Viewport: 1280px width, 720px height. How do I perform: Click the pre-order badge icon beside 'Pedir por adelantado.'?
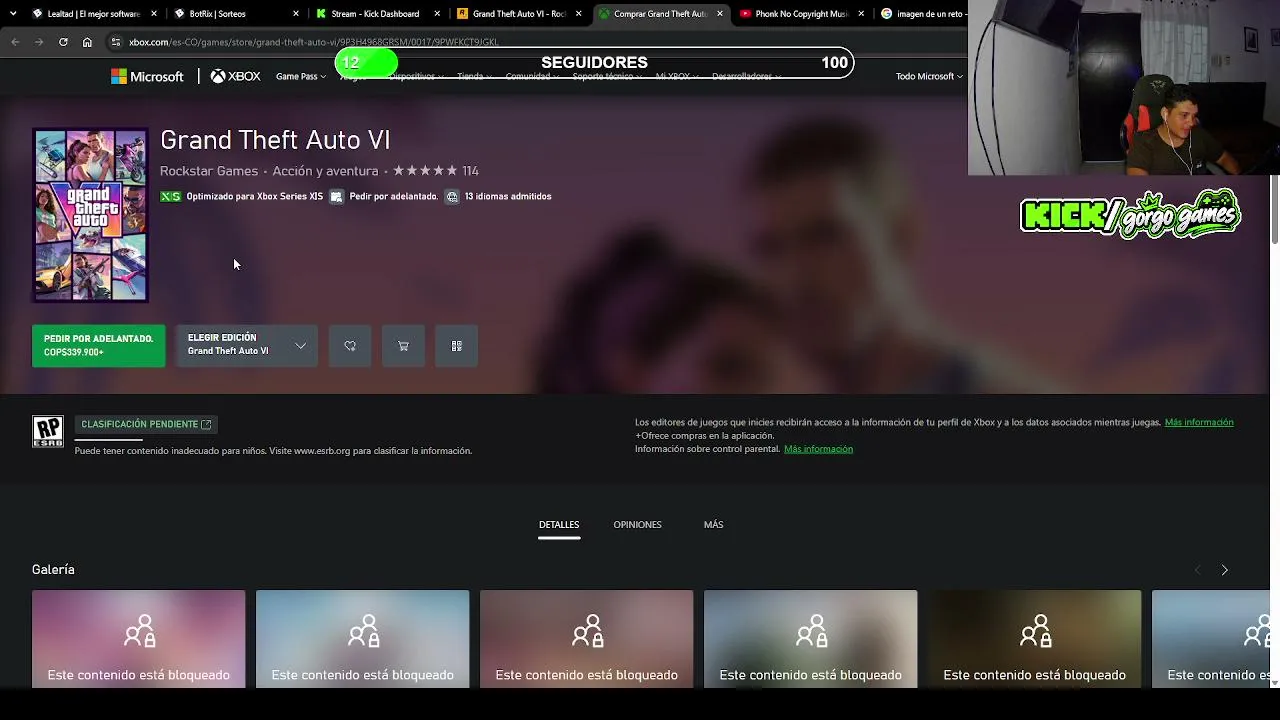337,197
